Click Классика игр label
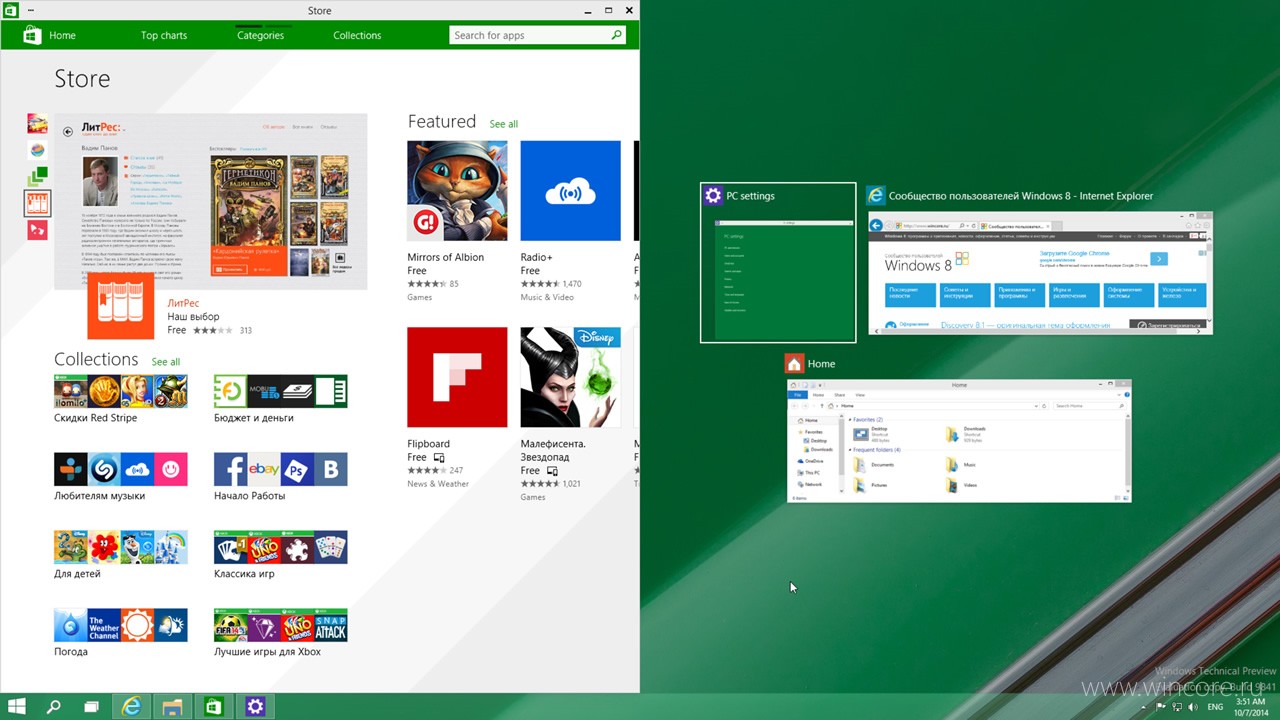Viewport: 1280px width, 720px height. coord(244,574)
